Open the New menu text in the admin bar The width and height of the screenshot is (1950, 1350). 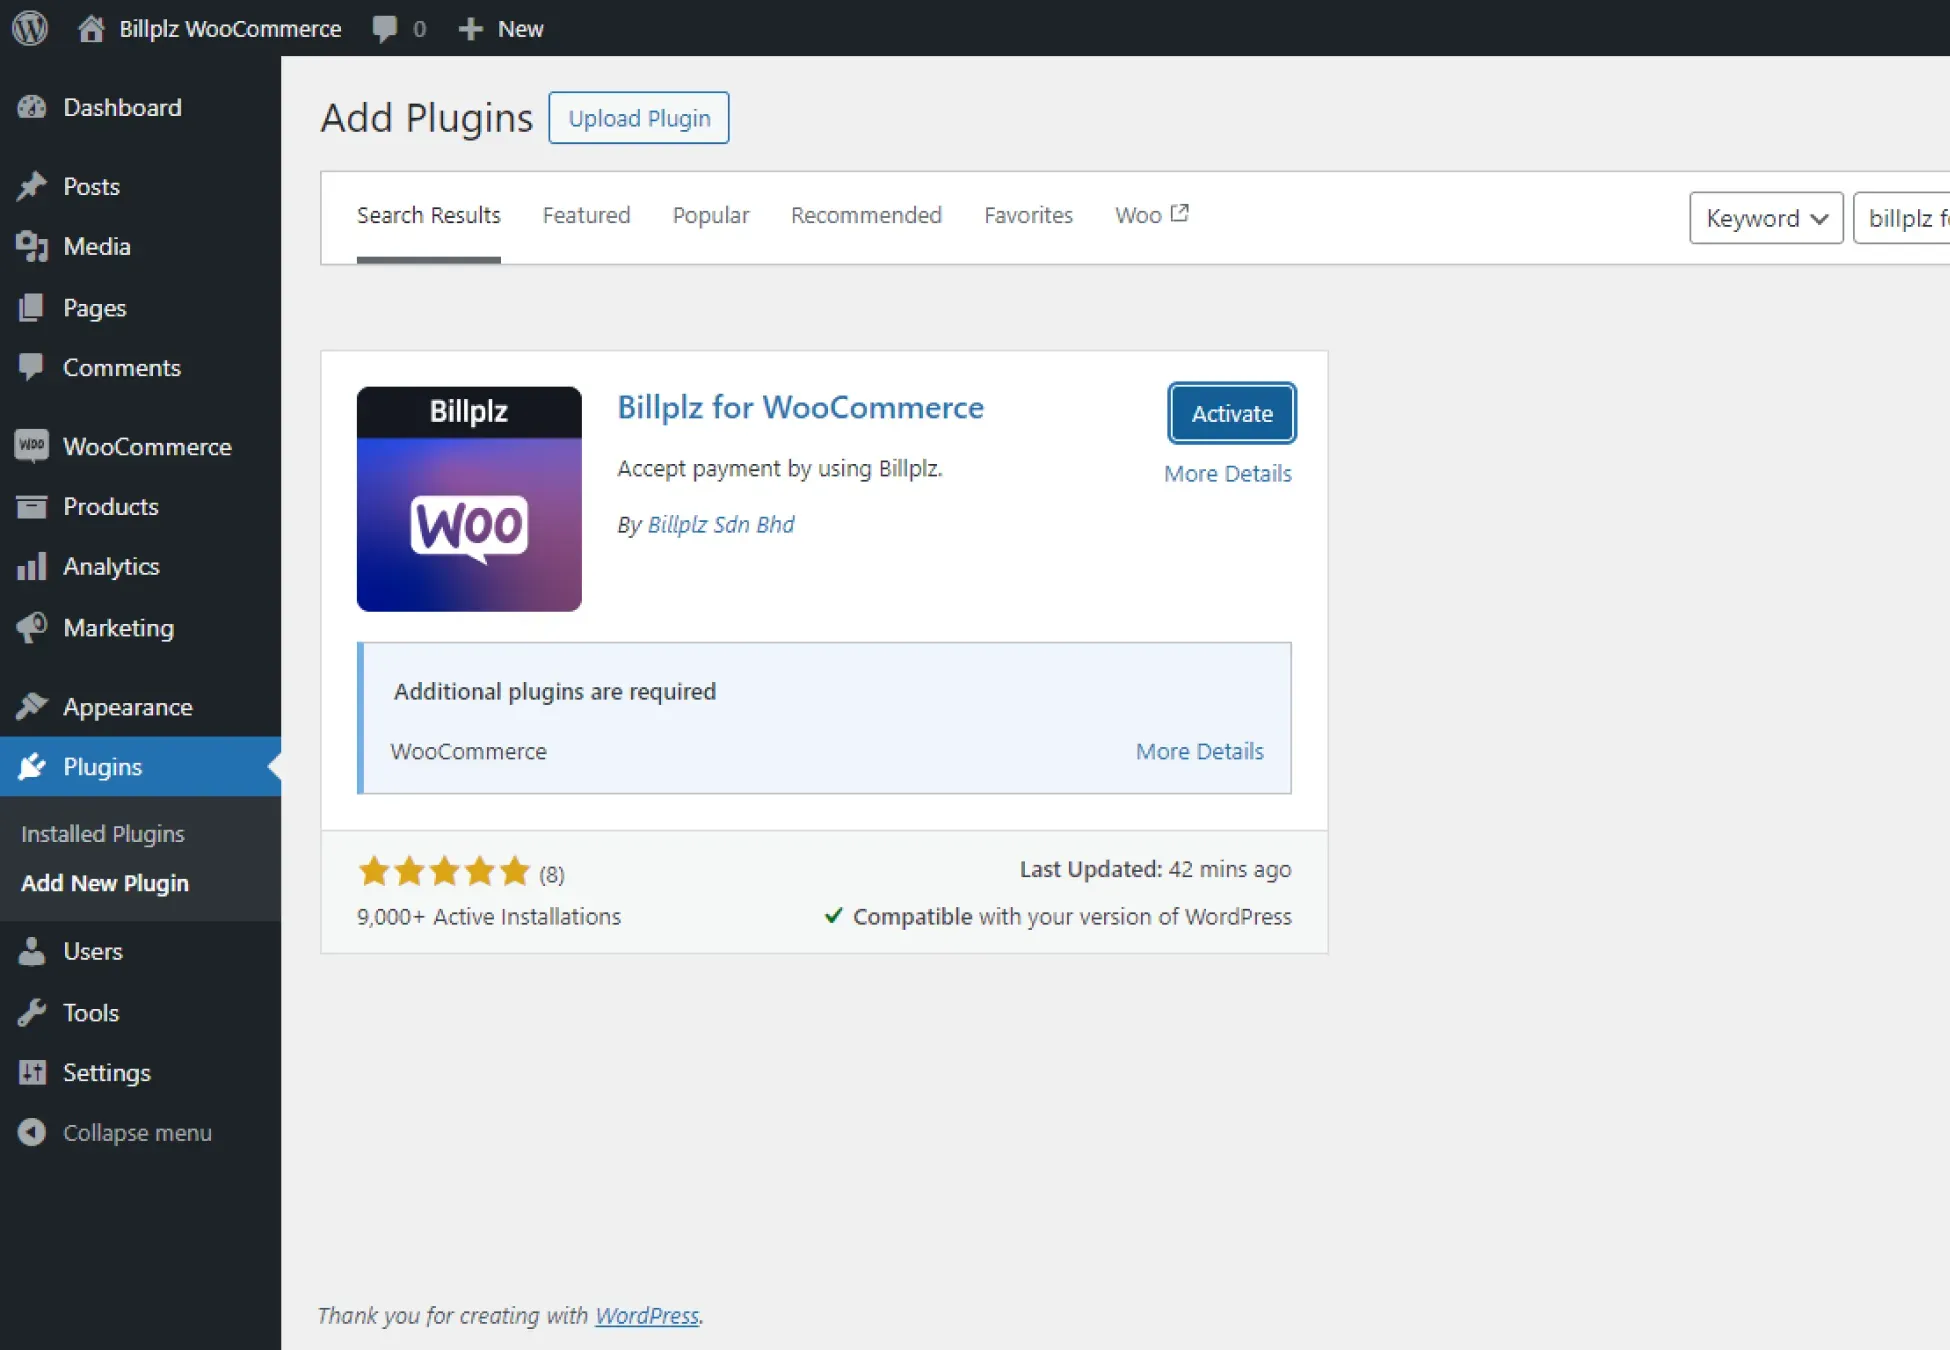520,29
